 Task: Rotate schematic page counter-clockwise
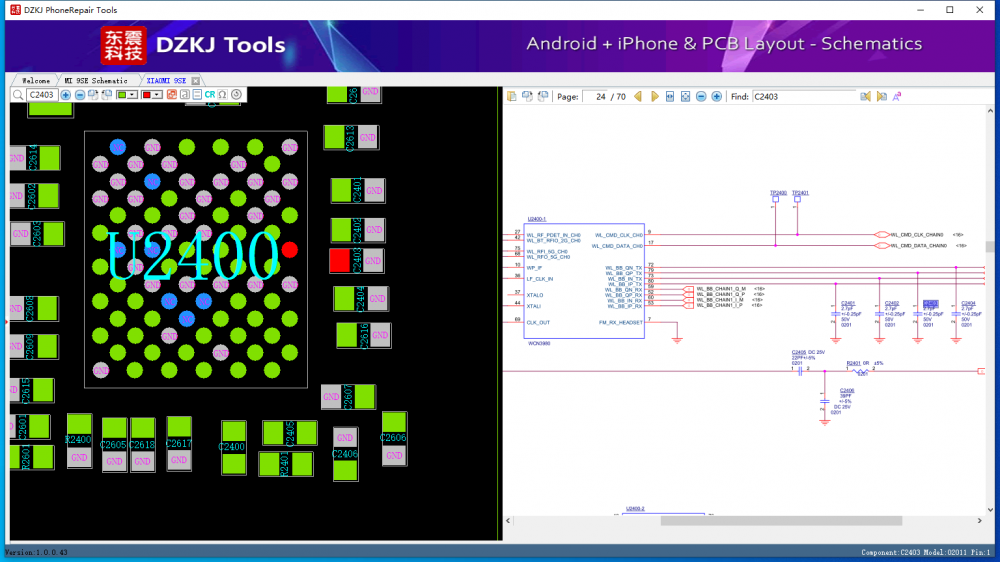coord(543,96)
